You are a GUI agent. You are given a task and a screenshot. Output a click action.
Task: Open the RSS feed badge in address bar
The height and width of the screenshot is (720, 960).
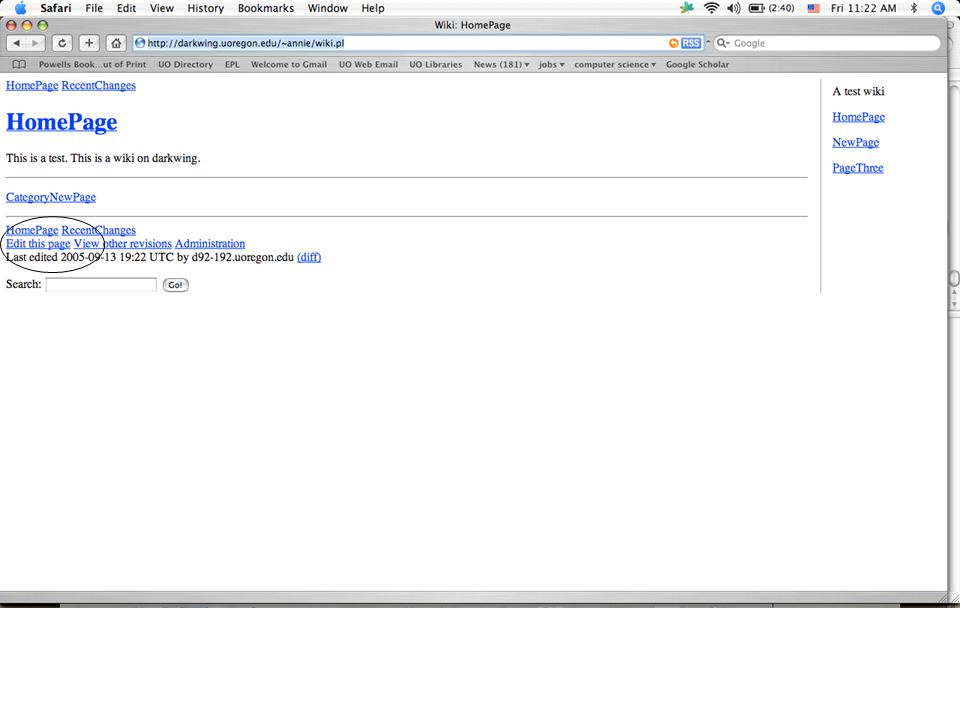pos(691,43)
